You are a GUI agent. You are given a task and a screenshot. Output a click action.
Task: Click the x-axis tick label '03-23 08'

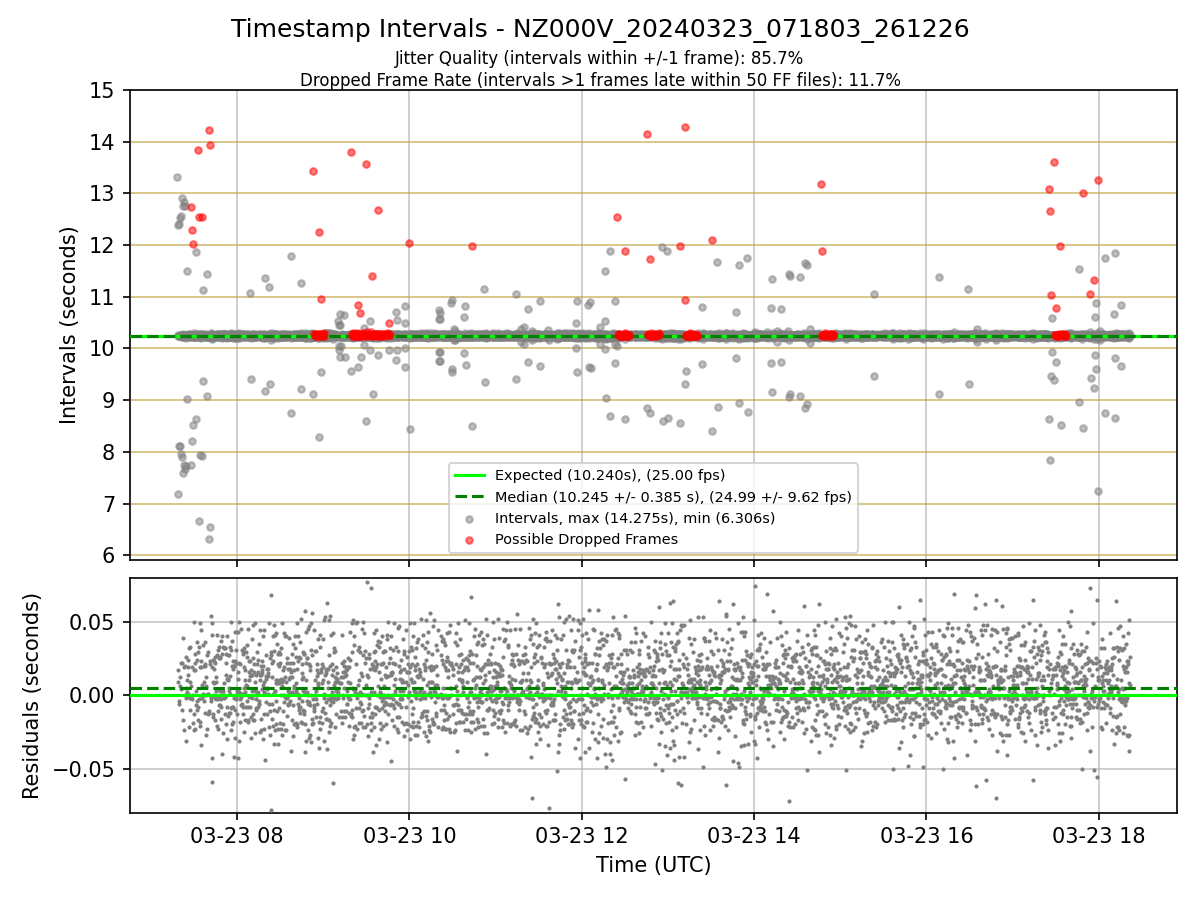pos(237,837)
